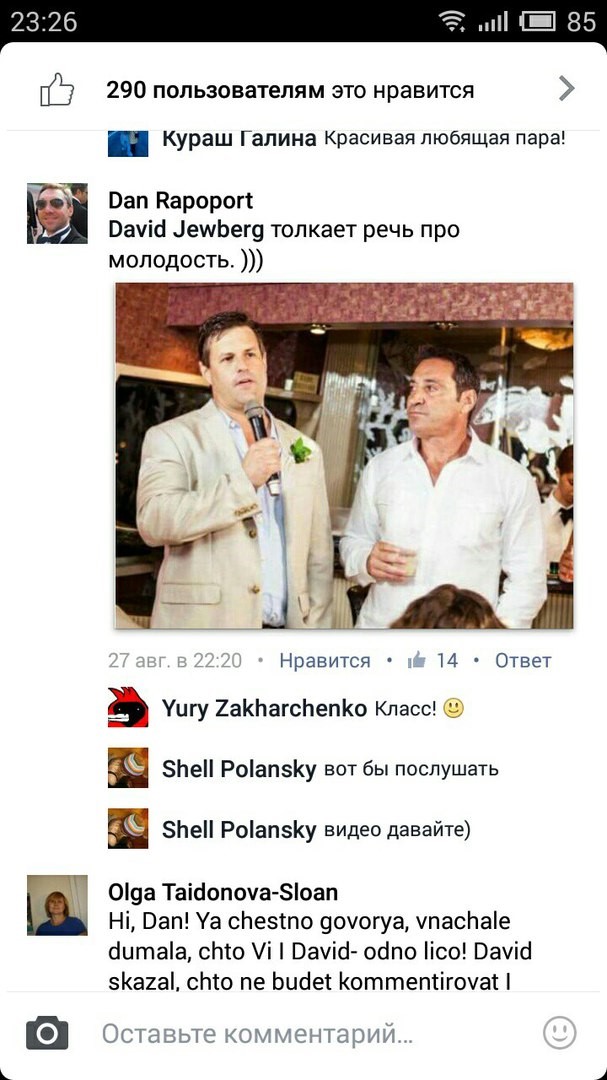
Task: Tap "Ответ" to reply to comment
Action: pyautogui.click(x=523, y=661)
